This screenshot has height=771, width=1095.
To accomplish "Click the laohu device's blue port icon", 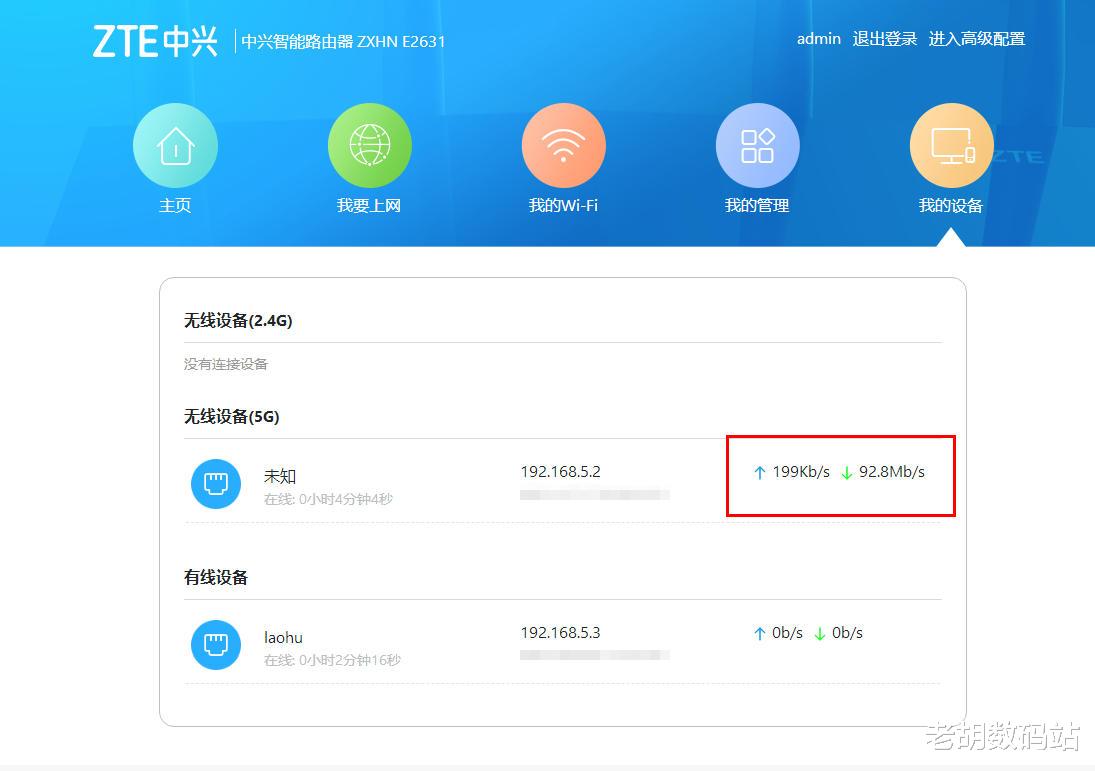I will click(x=216, y=647).
